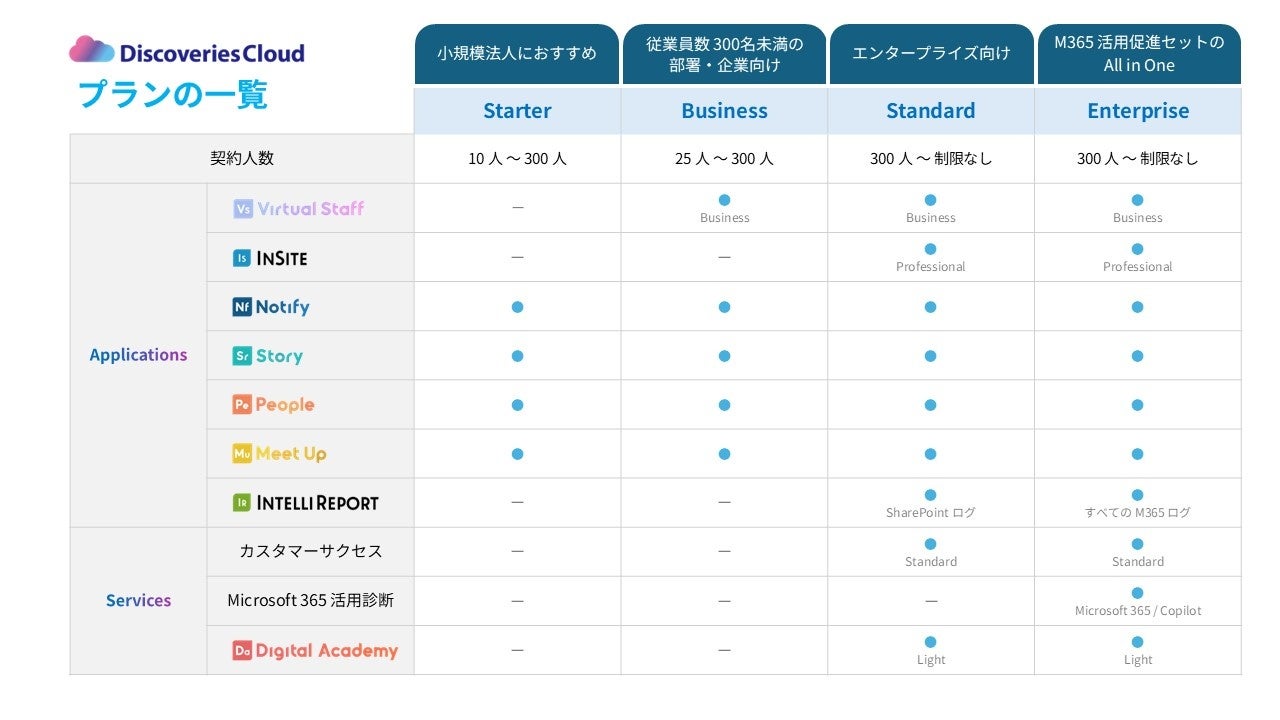Click the Digital Academy Da icon
The width and height of the screenshot is (1280, 720).
[x=242, y=651]
